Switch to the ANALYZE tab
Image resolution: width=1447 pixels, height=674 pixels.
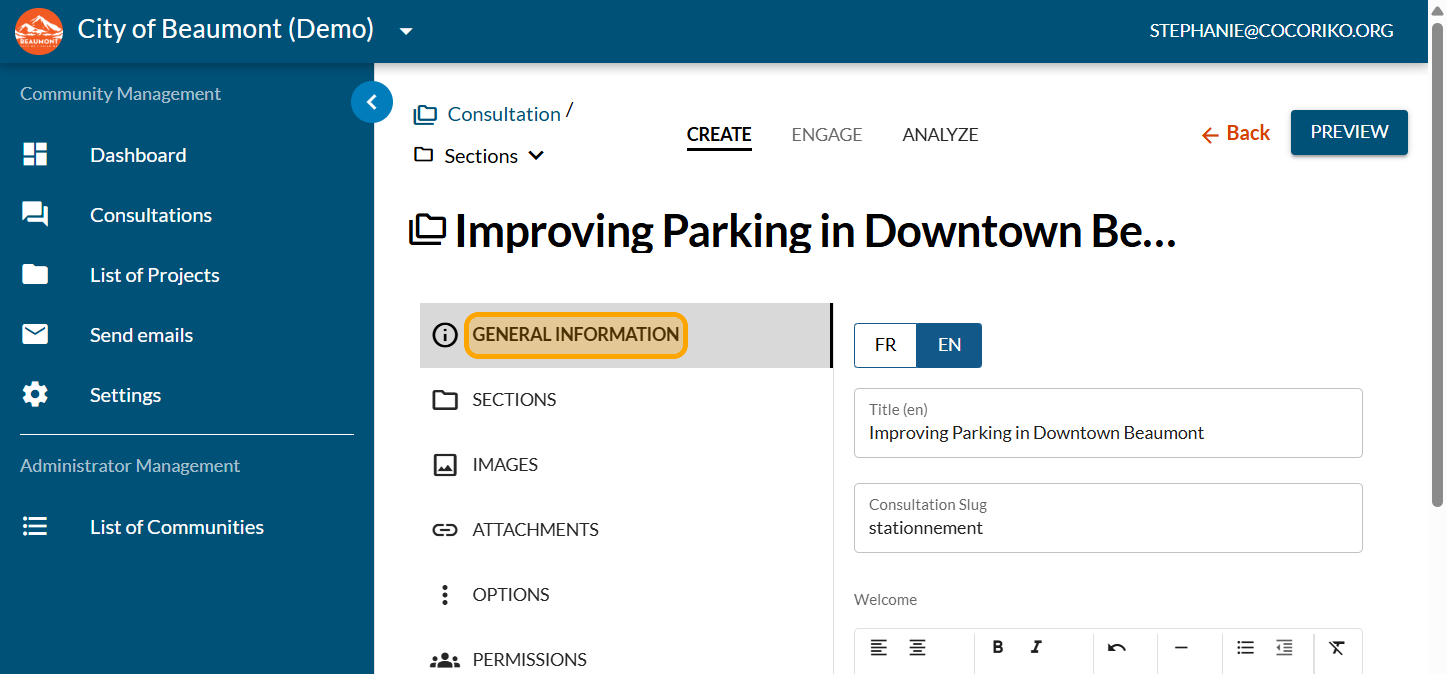pyautogui.click(x=940, y=135)
